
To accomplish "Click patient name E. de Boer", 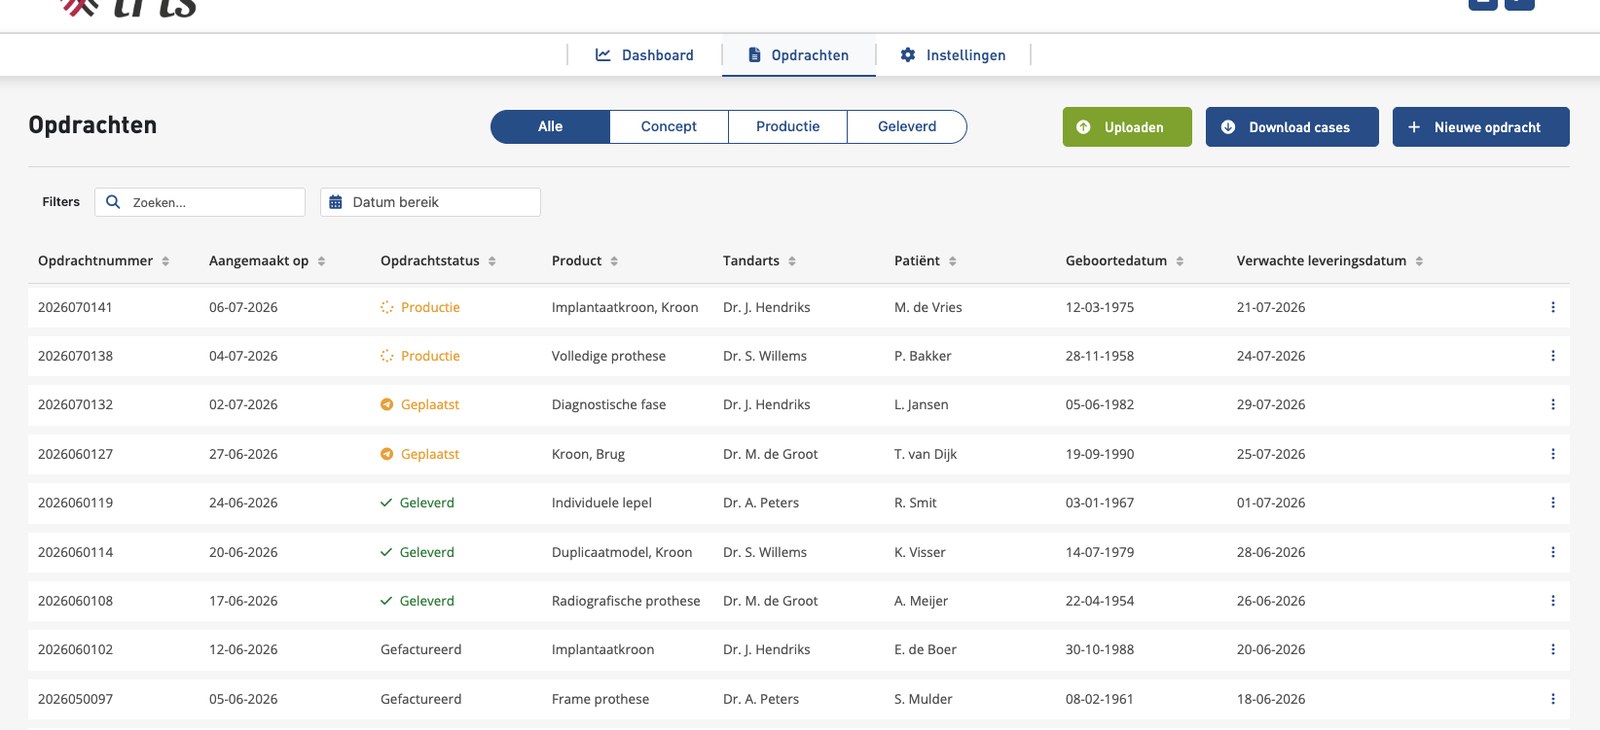I will (925, 650).
